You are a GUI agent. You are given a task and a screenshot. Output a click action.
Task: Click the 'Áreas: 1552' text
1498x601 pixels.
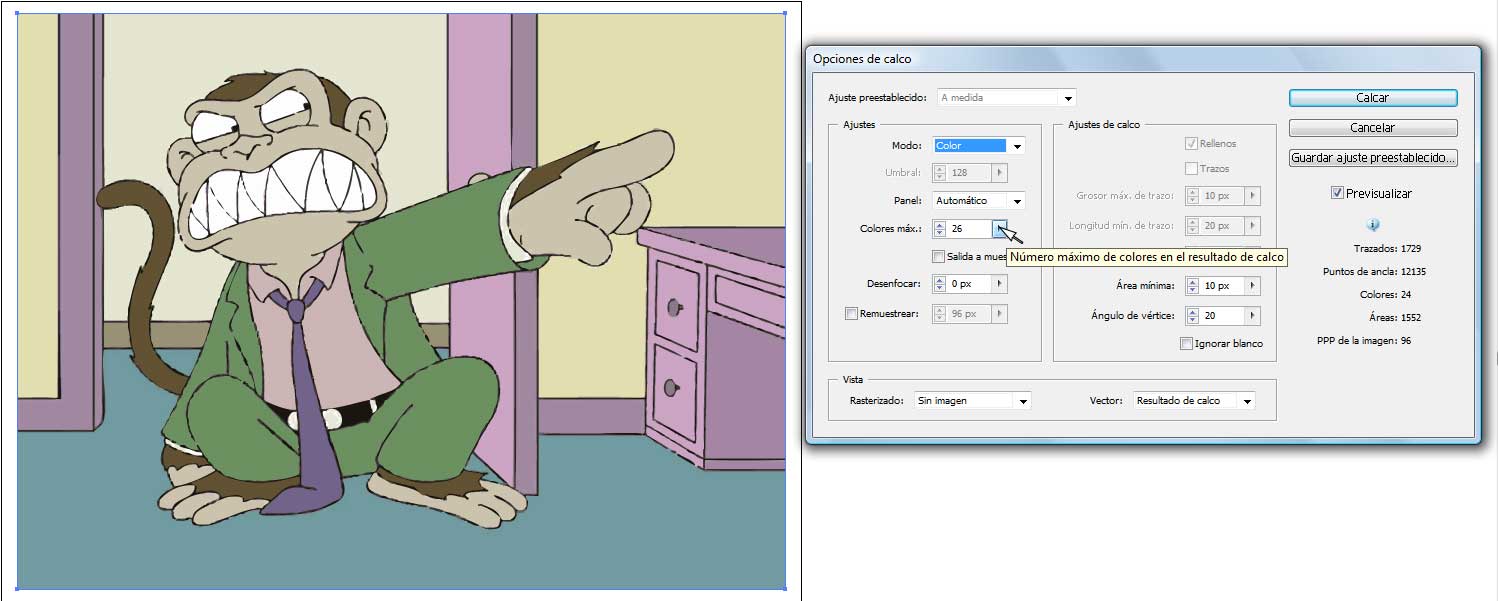pos(1395,318)
